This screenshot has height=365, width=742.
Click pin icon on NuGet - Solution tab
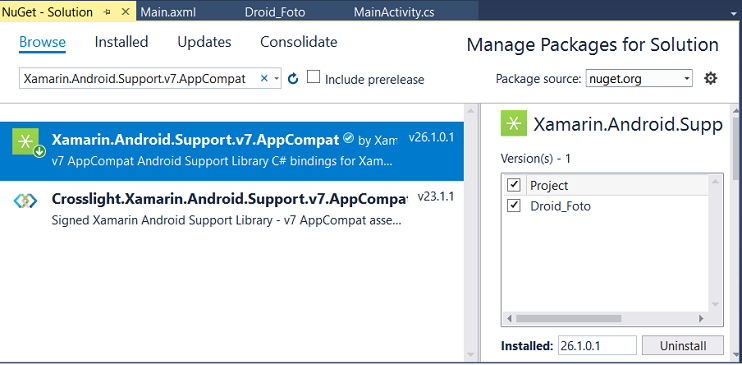107,12
